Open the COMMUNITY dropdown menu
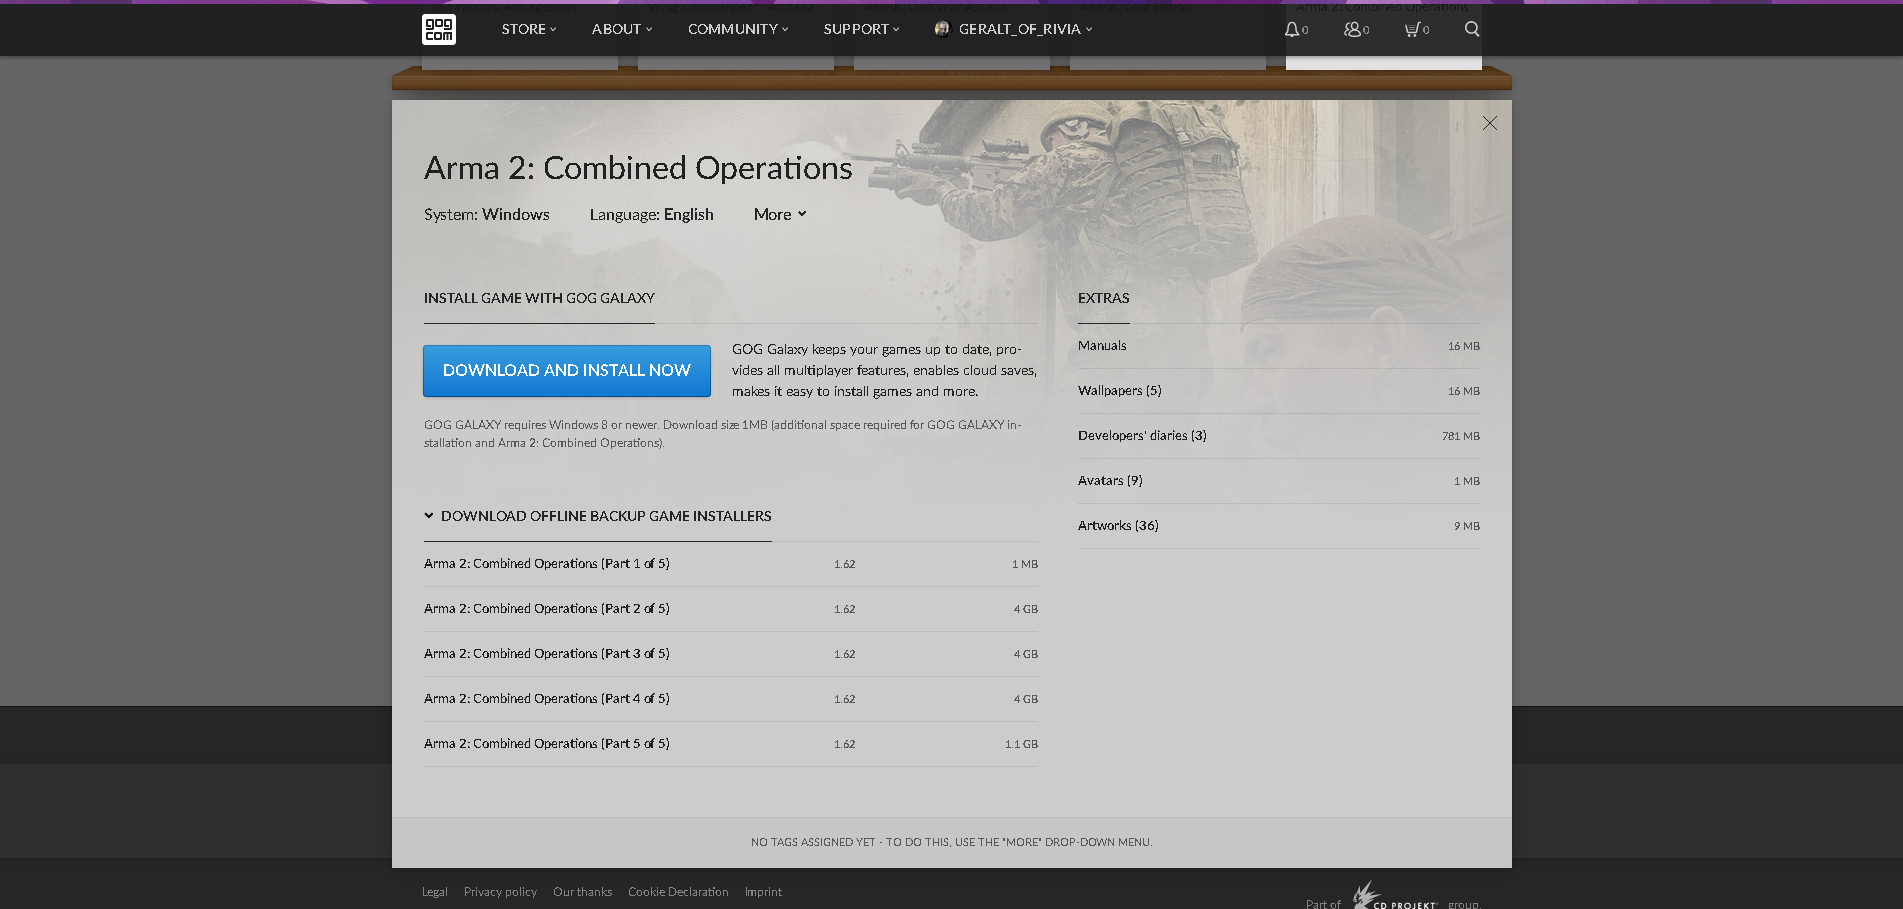Viewport: 1903px width, 909px height. click(738, 29)
